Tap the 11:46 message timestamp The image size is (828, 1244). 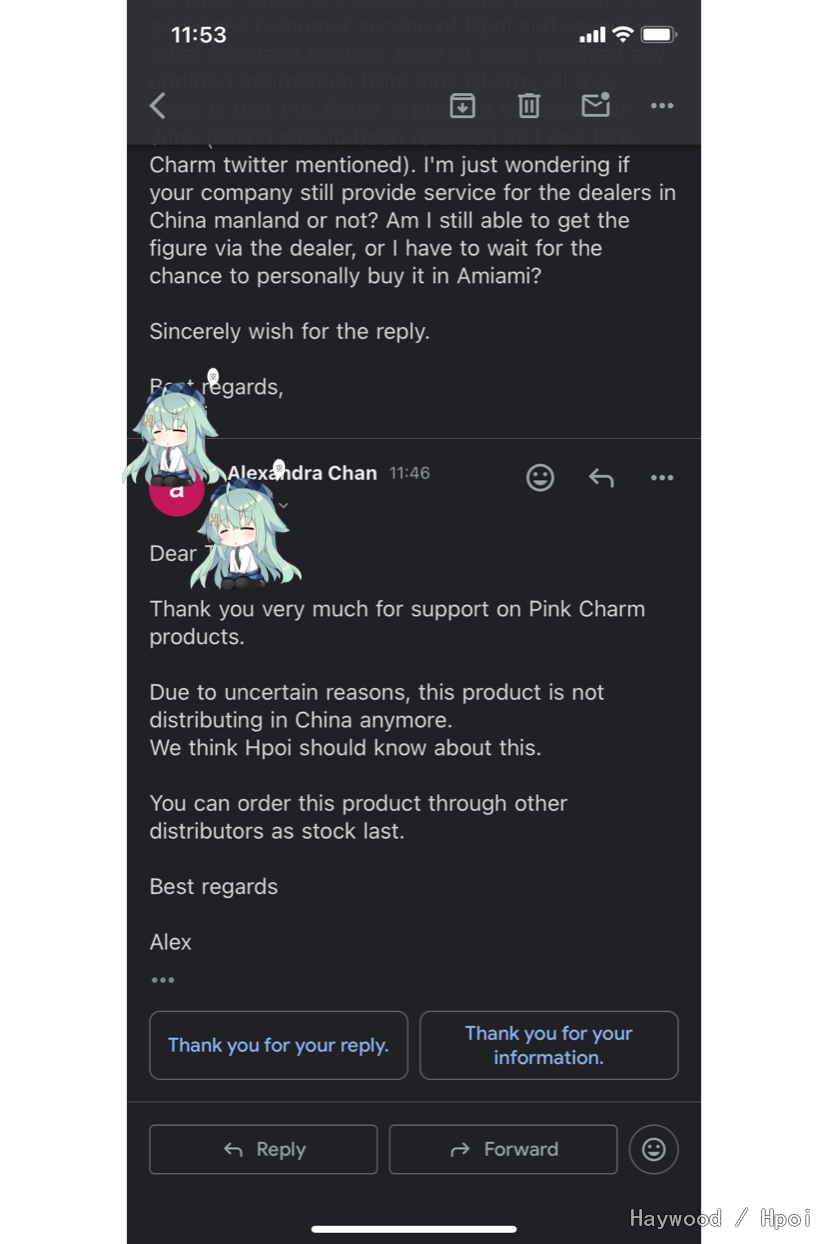(x=409, y=473)
